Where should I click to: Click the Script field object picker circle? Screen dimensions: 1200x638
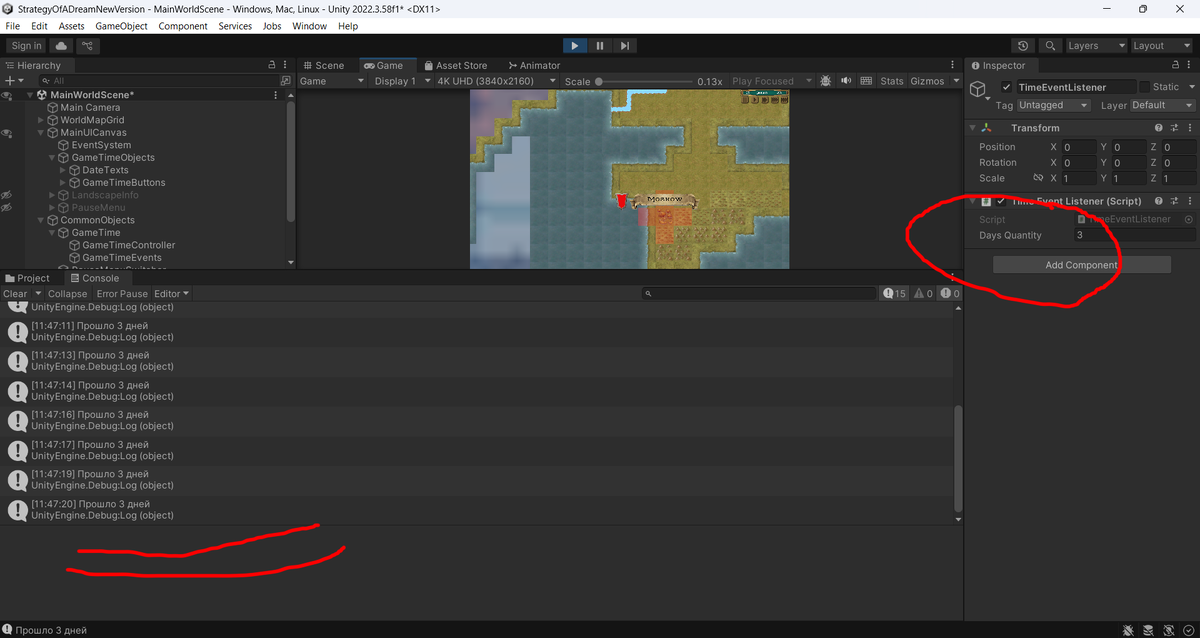1189,219
